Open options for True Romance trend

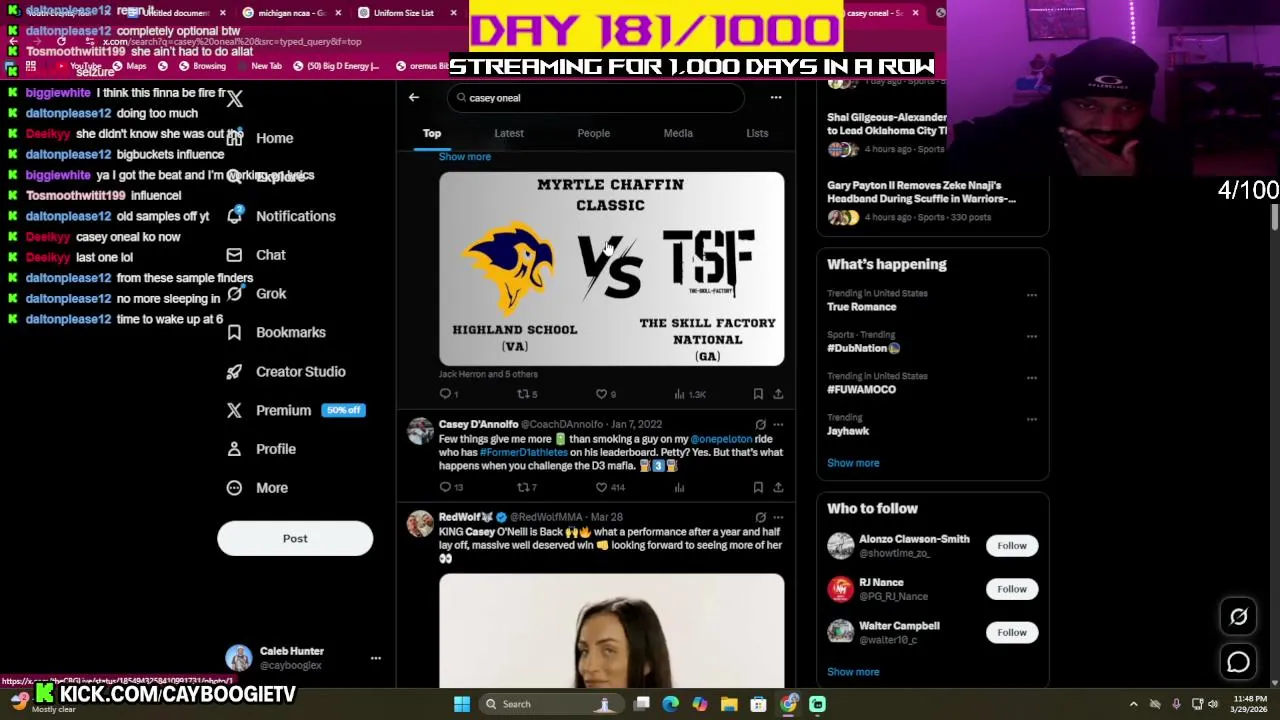click(x=1032, y=295)
